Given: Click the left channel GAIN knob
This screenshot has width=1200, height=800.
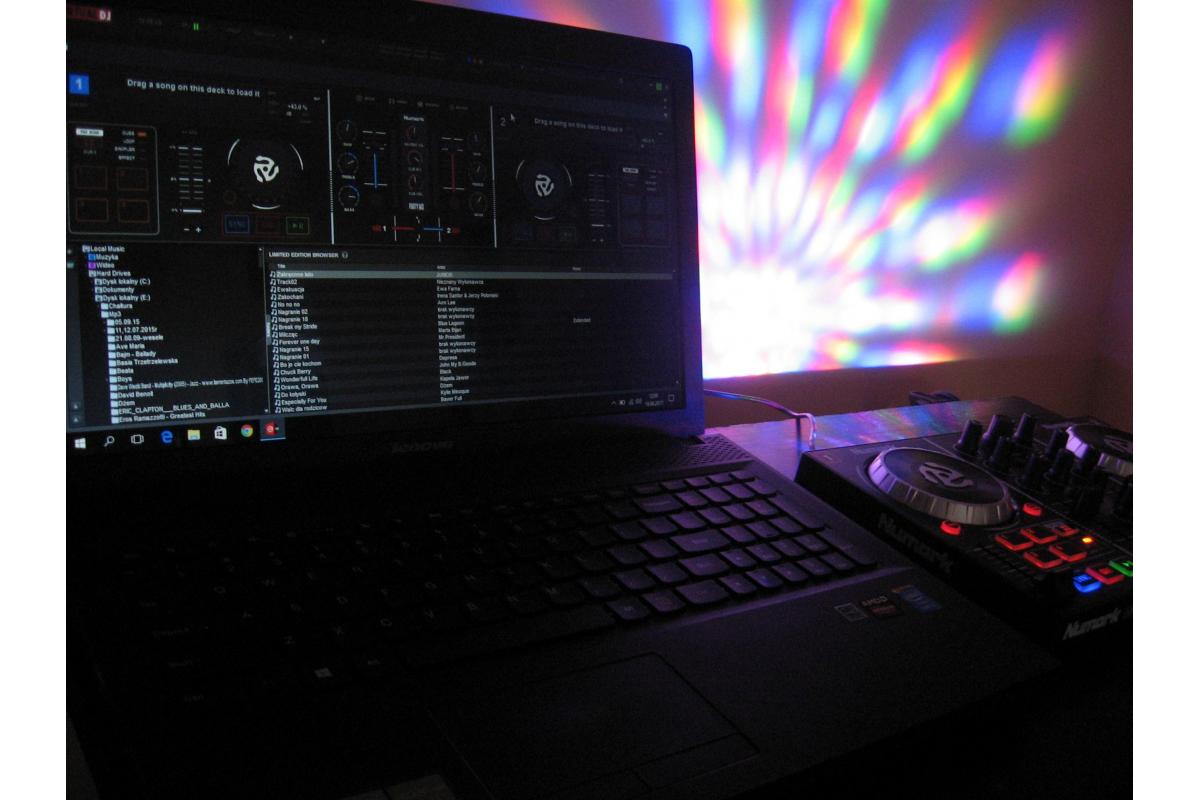Looking at the screenshot, I should click(x=347, y=128).
